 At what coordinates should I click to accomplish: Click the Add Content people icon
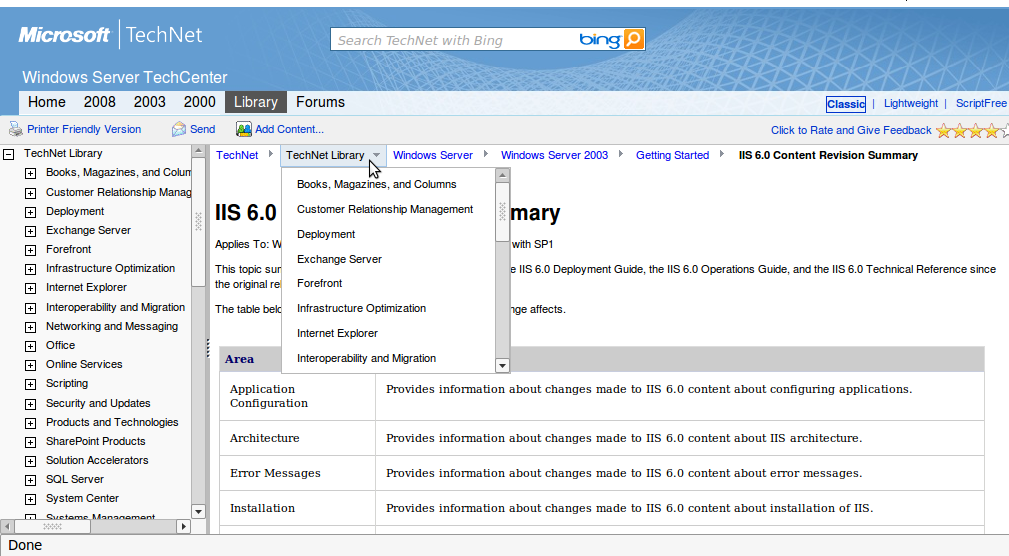(x=243, y=129)
